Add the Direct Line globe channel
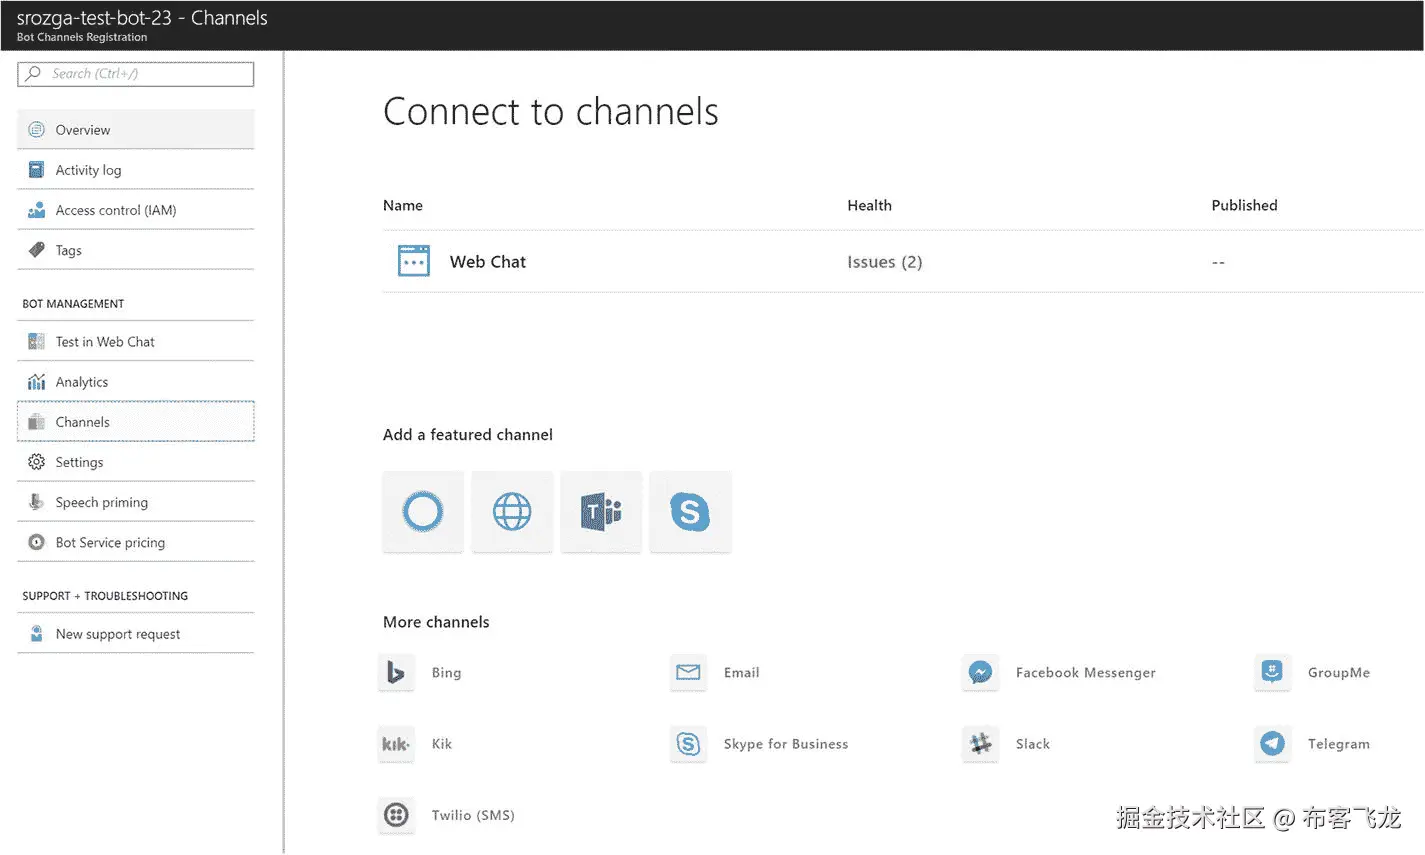 (x=512, y=512)
